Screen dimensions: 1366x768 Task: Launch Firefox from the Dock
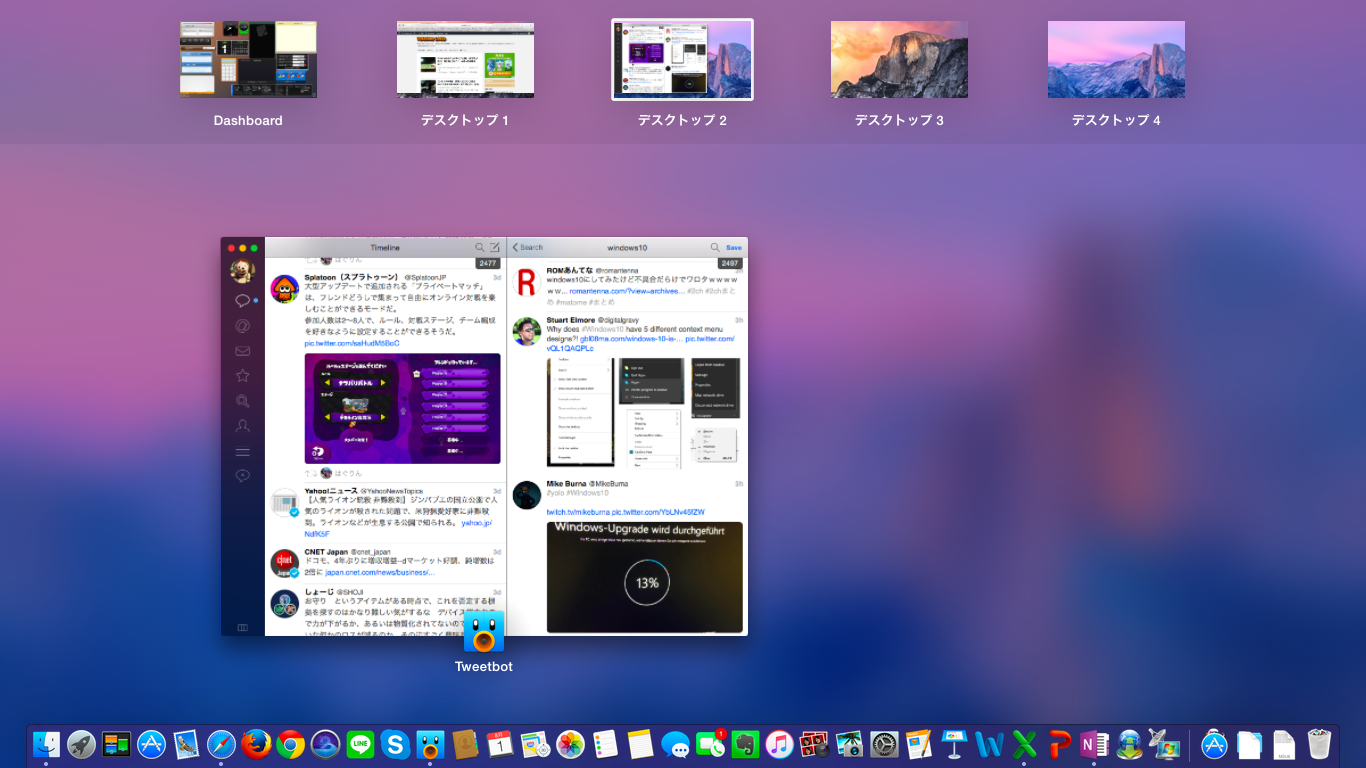click(x=256, y=744)
